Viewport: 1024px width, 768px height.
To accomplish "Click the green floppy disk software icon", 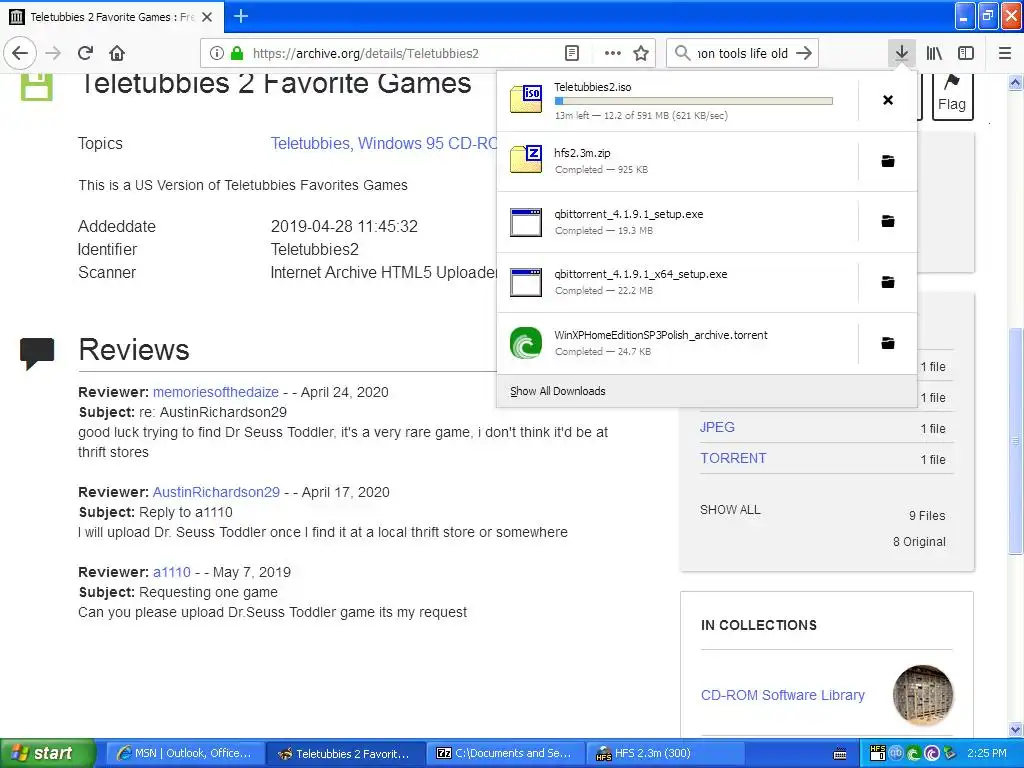I will pyautogui.click(x=37, y=87).
